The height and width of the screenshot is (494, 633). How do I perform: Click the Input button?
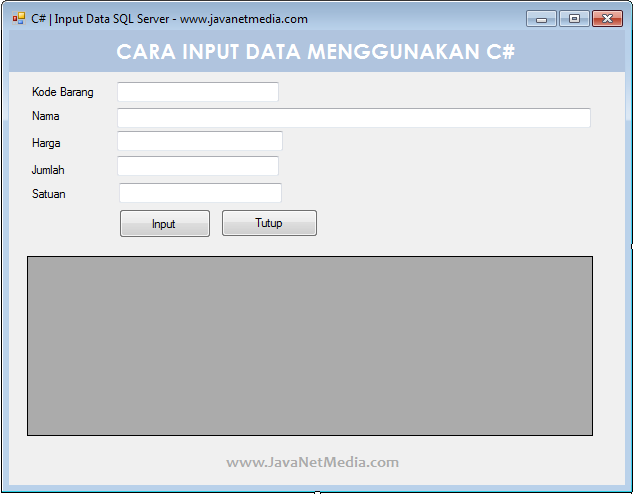pyautogui.click(x=165, y=224)
